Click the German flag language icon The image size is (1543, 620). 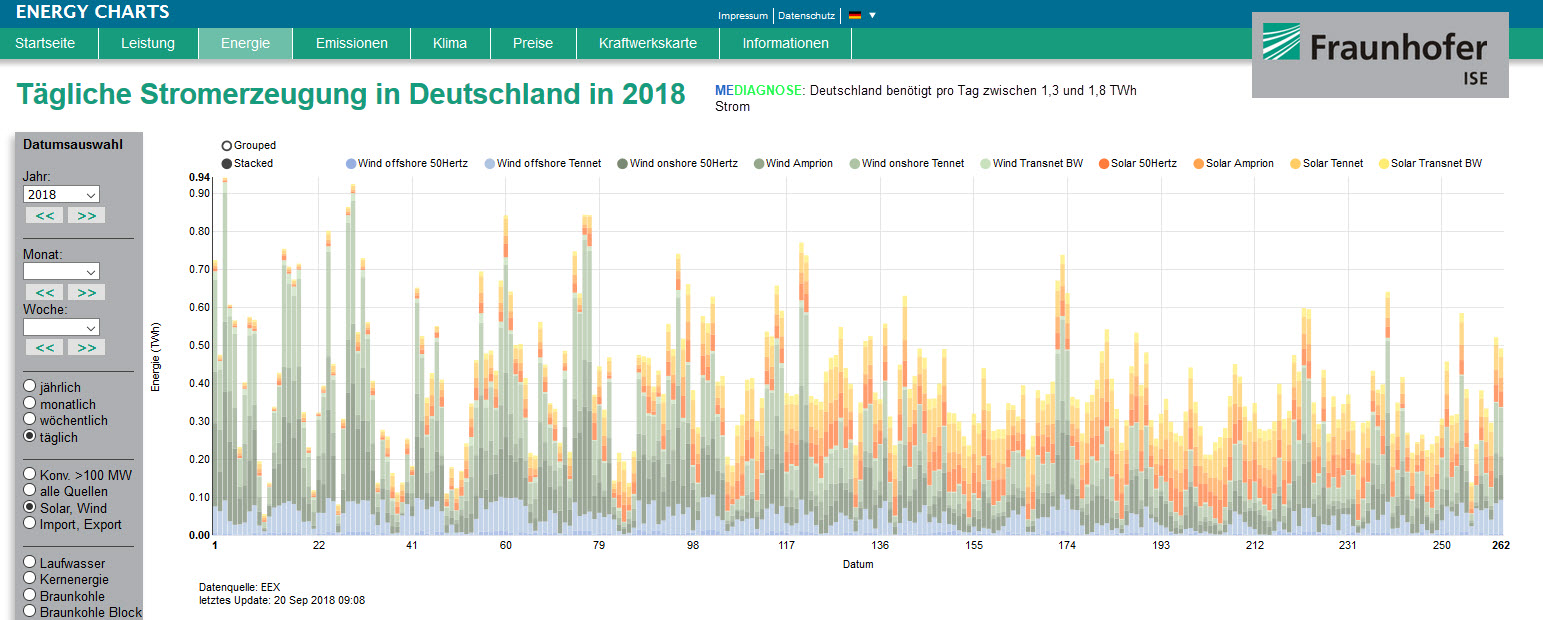854,15
